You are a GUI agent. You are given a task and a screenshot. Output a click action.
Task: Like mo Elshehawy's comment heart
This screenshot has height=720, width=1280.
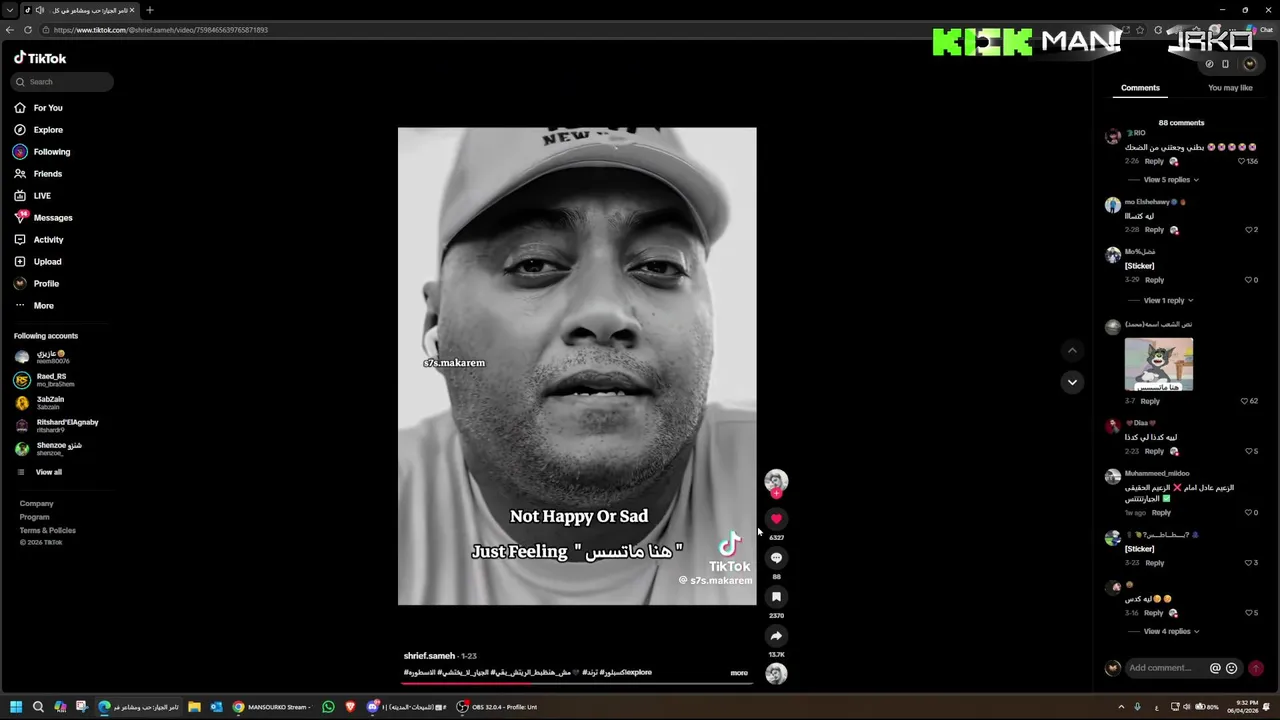click(1249, 230)
